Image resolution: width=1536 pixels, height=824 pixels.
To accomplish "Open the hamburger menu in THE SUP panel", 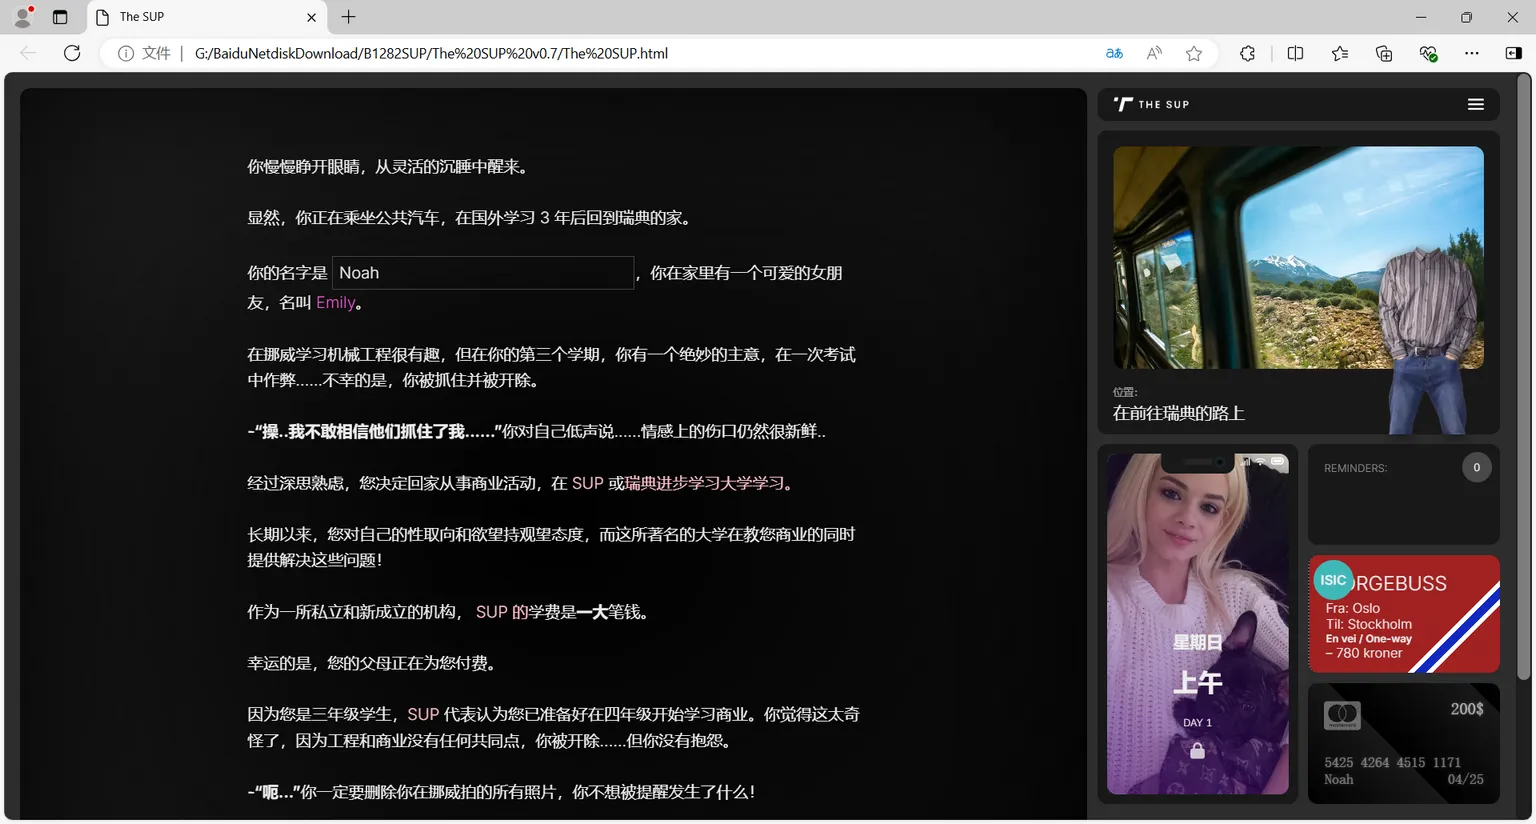I will pos(1475,105).
